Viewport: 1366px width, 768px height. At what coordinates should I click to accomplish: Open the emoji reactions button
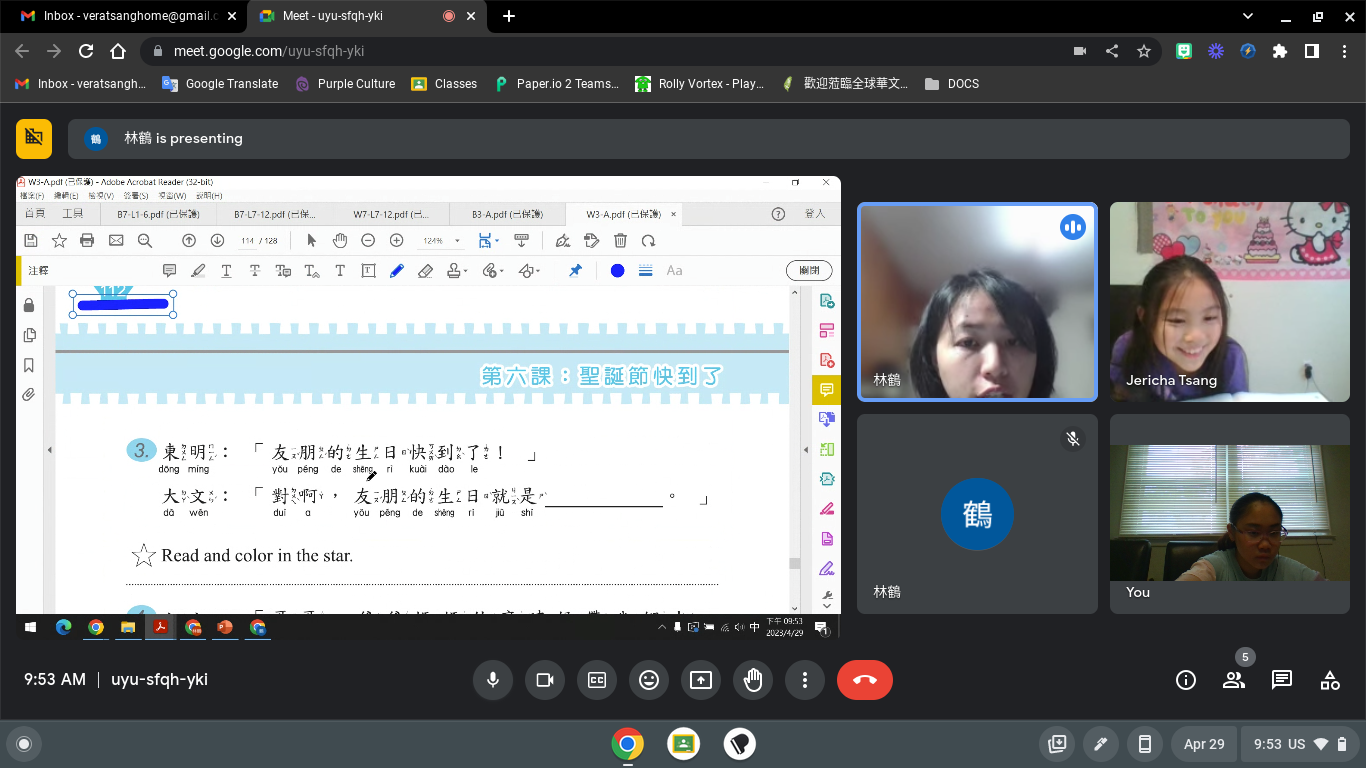point(649,680)
